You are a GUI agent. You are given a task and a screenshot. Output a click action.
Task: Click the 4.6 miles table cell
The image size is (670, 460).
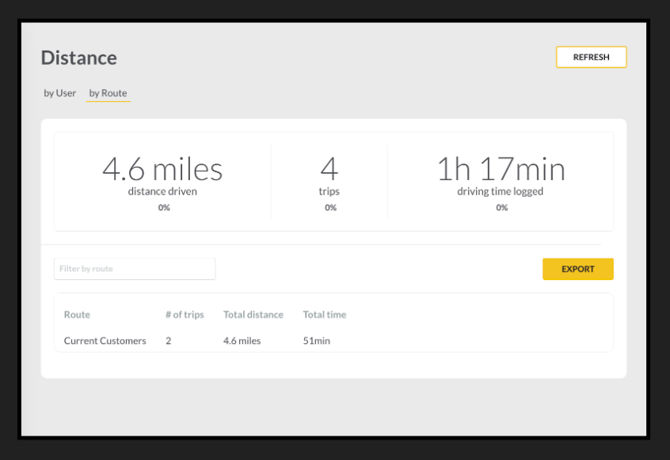pyautogui.click(x=242, y=341)
